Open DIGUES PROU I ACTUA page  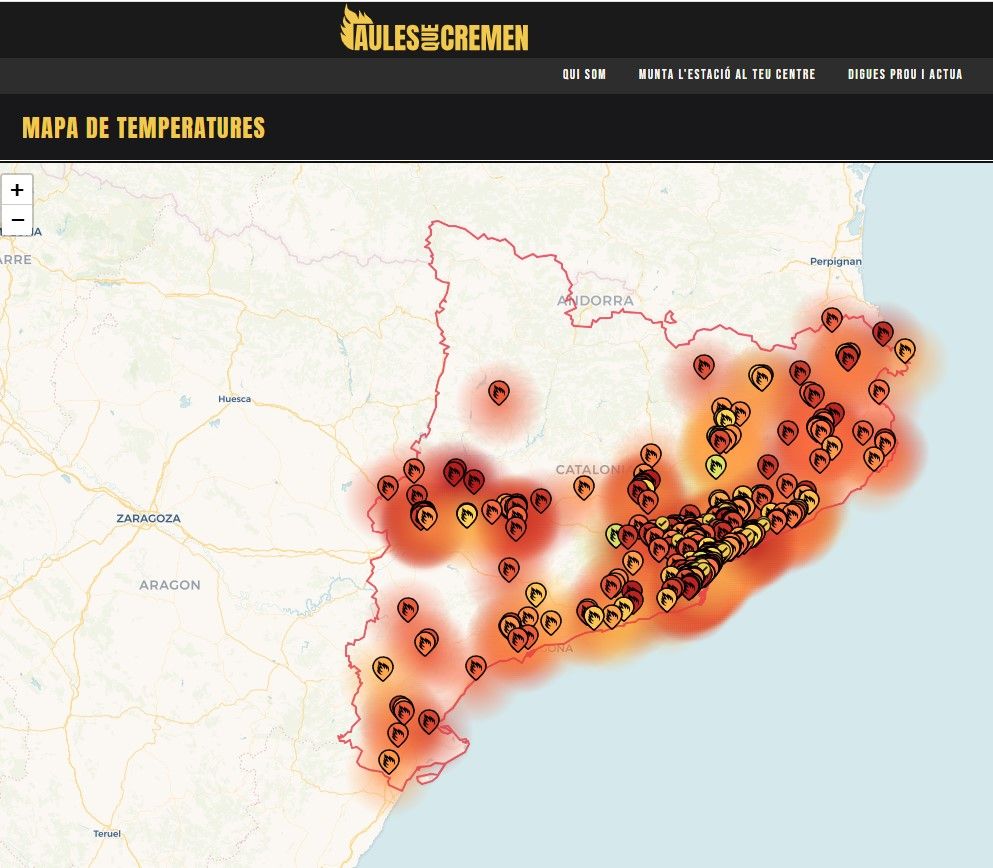pos(905,74)
